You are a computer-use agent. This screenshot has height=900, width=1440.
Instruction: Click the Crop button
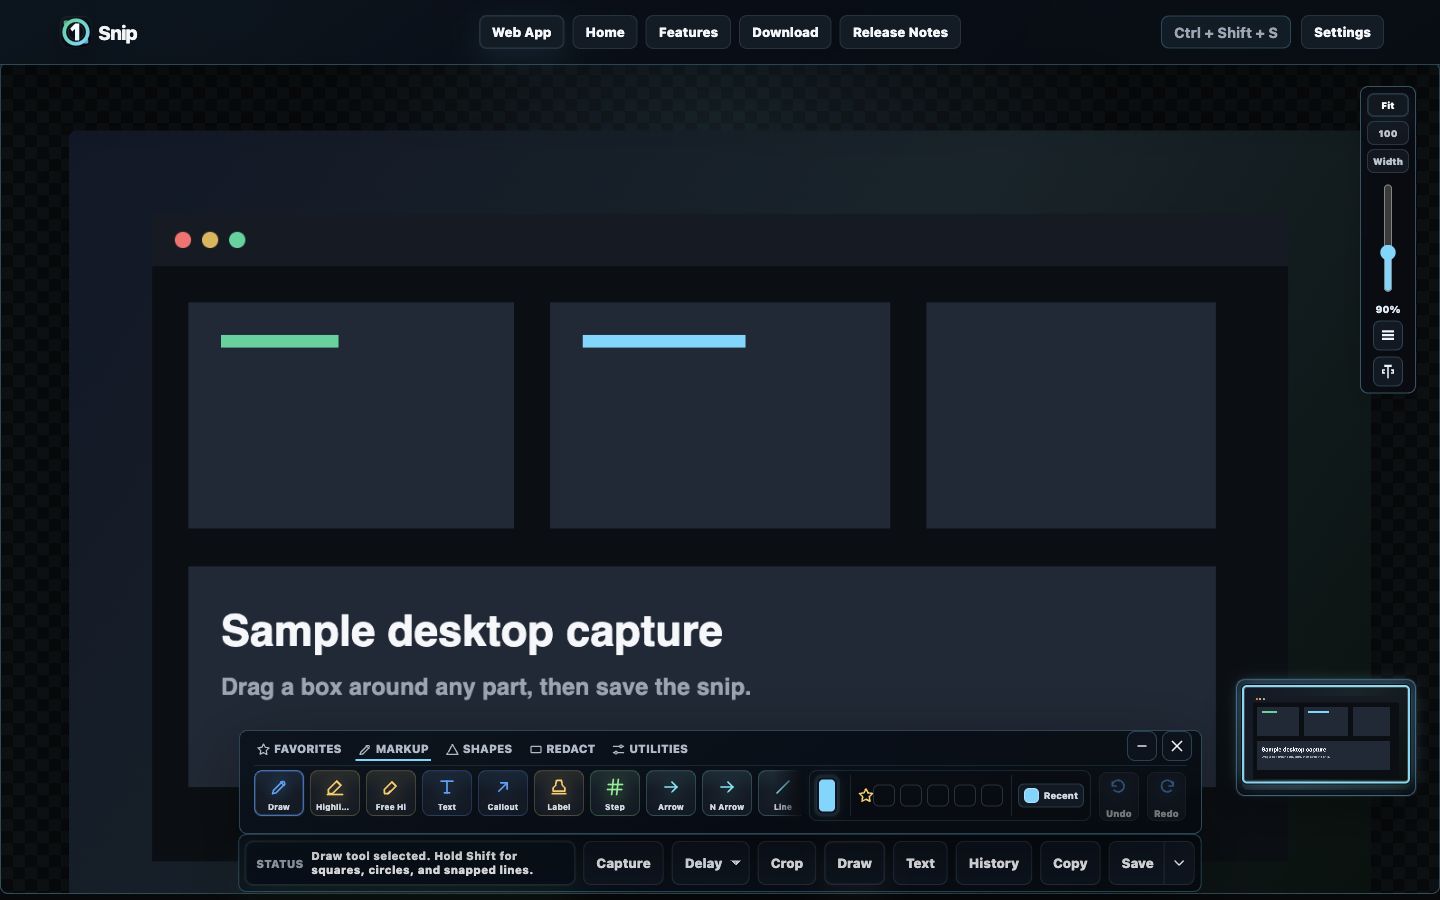787,863
